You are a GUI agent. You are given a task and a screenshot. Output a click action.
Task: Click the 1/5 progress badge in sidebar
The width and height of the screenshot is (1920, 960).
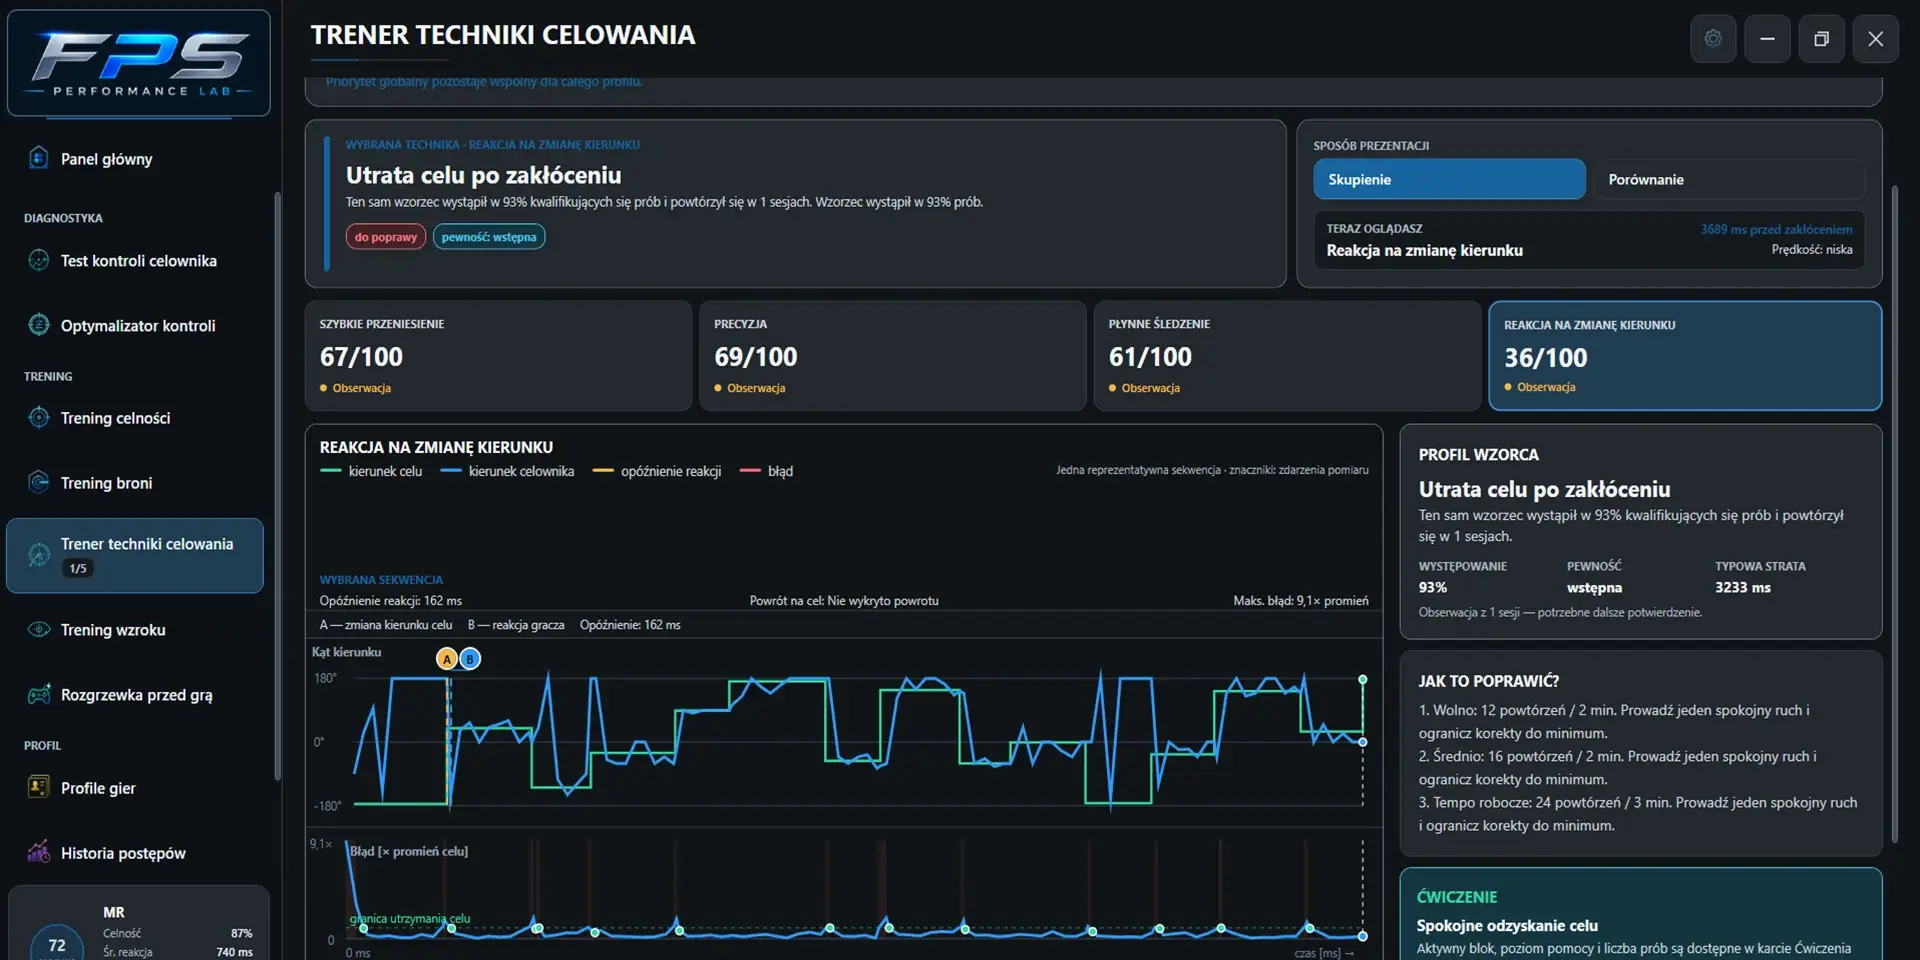pos(78,568)
